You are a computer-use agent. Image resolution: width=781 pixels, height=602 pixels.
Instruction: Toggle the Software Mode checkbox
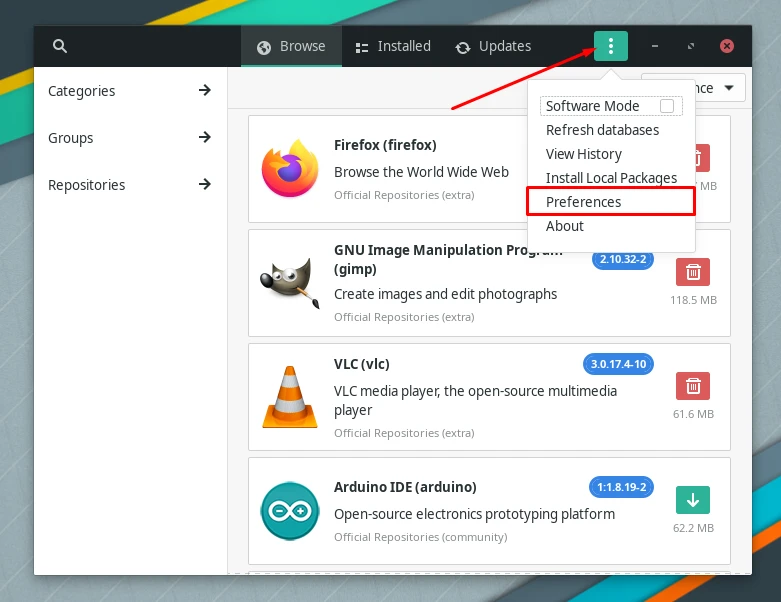(x=666, y=106)
